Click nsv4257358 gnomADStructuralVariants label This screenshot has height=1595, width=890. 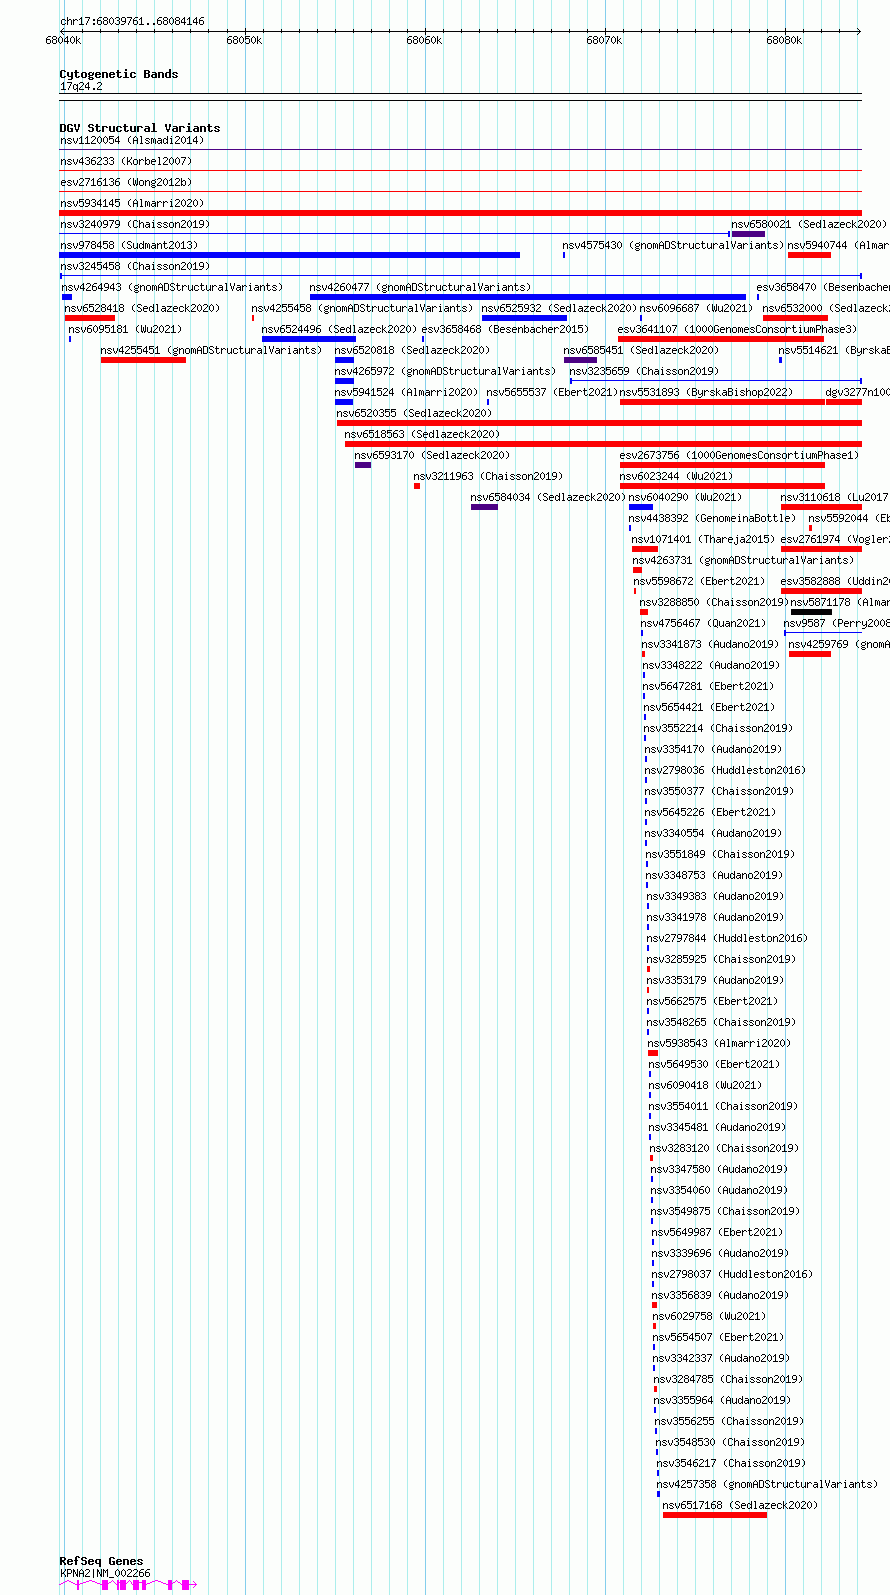pyautogui.click(x=767, y=1484)
